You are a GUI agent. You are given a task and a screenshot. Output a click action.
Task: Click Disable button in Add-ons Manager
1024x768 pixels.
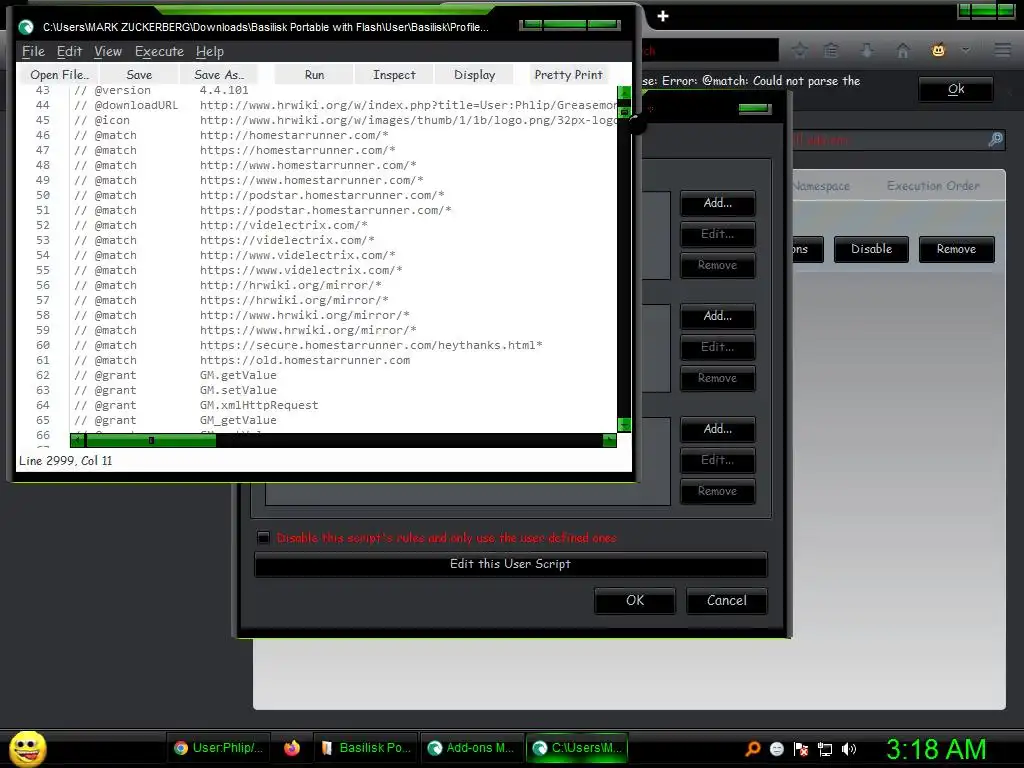(x=871, y=249)
